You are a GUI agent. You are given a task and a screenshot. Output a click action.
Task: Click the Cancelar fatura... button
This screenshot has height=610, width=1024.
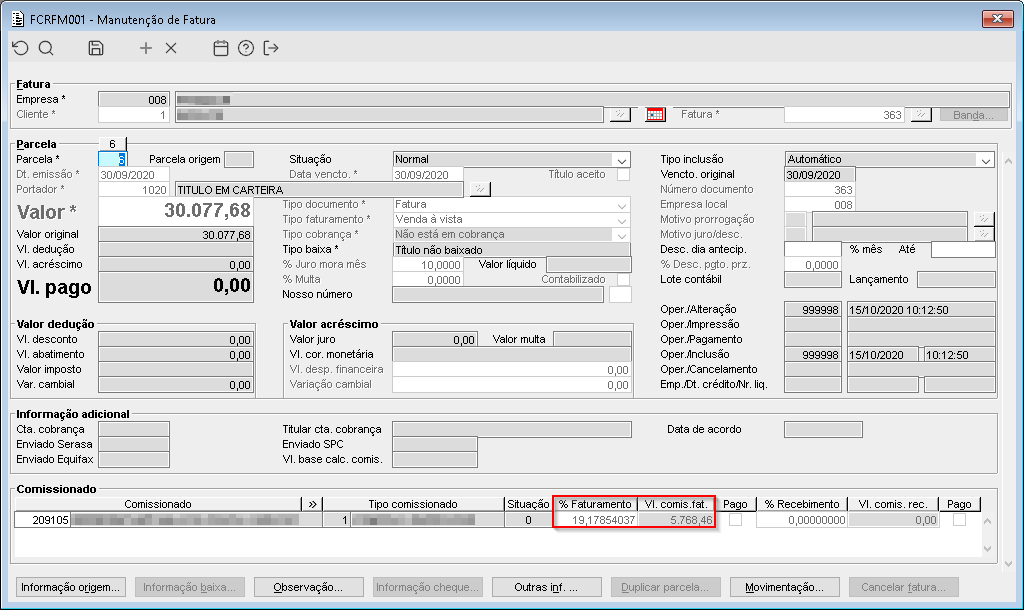(903, 587)
